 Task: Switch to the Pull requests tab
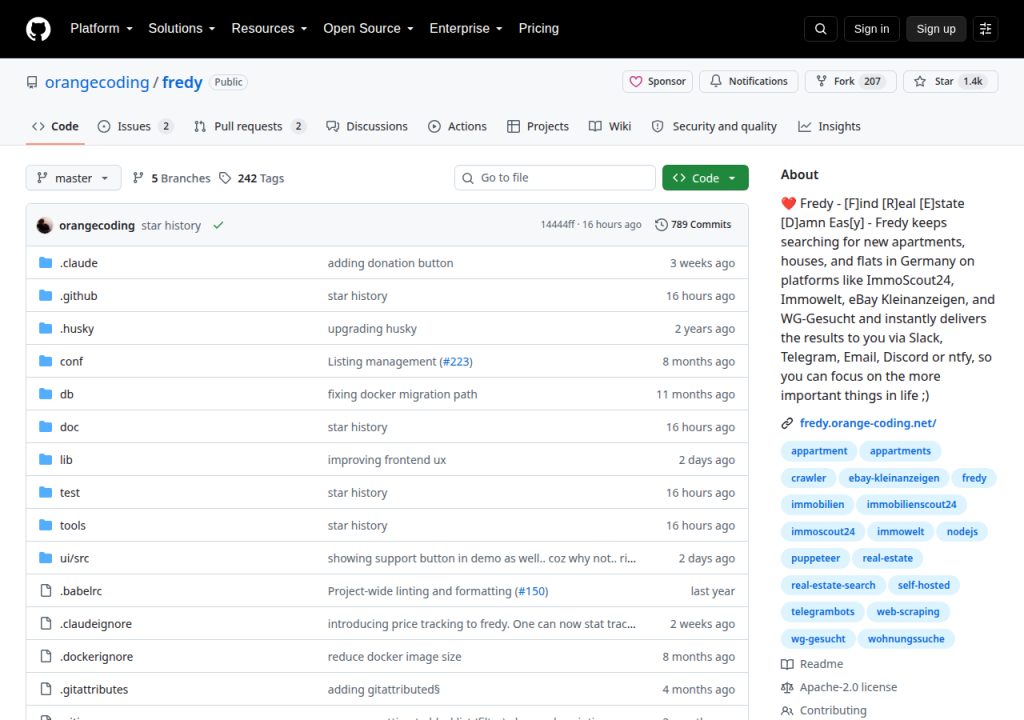[249, 126]
